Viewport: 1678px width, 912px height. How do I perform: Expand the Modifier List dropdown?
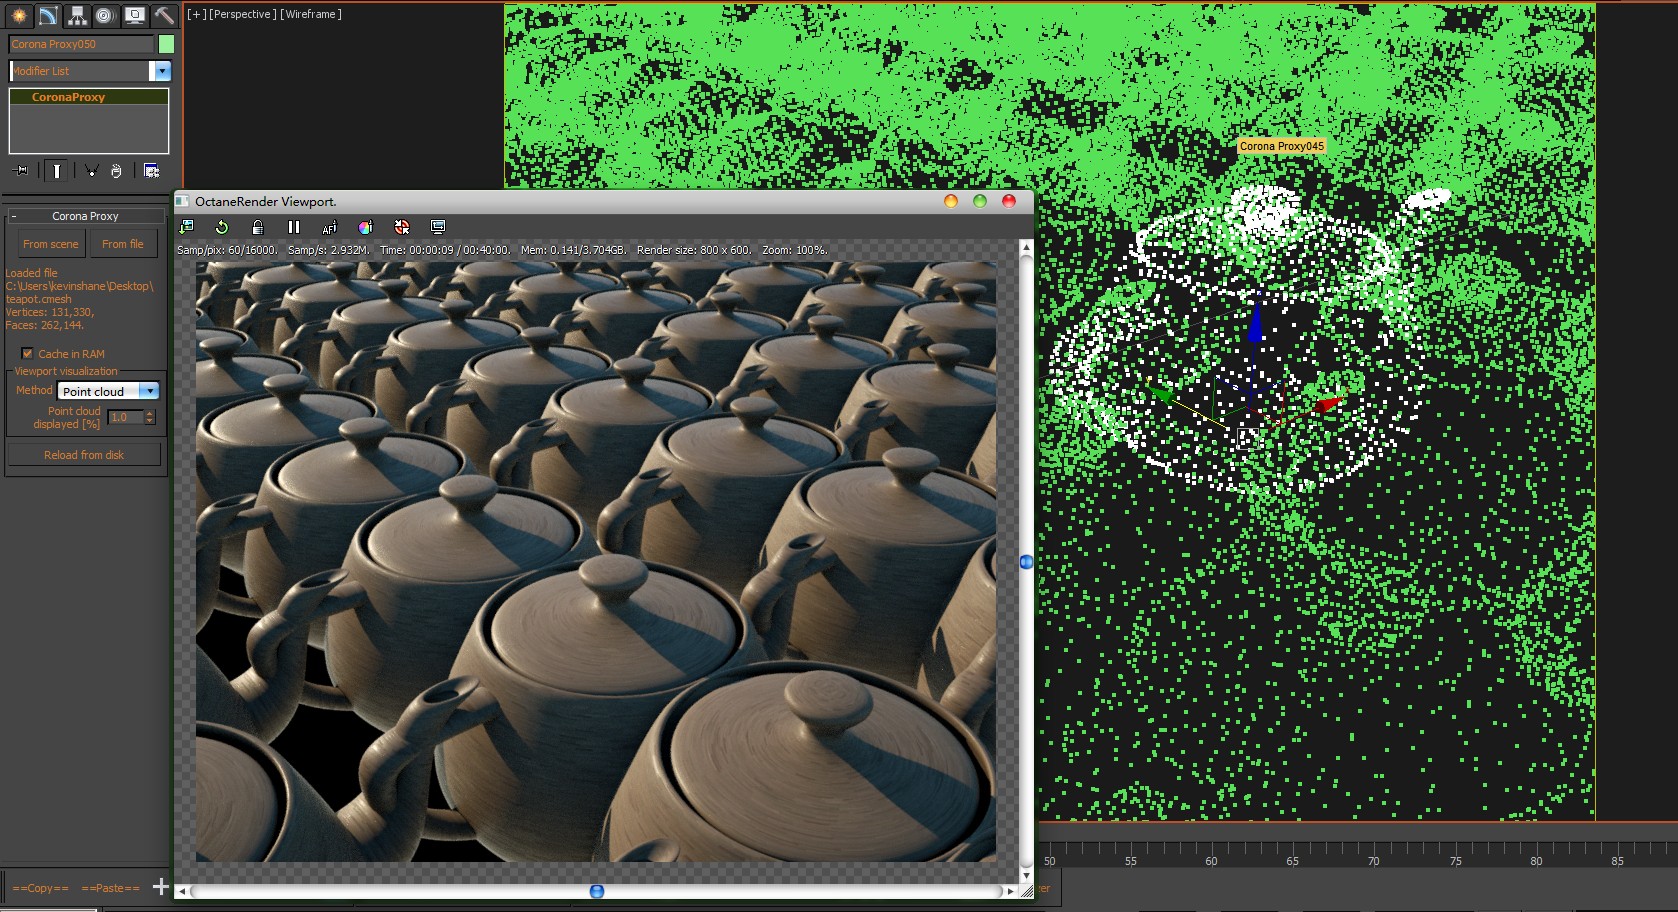point(161,71)
